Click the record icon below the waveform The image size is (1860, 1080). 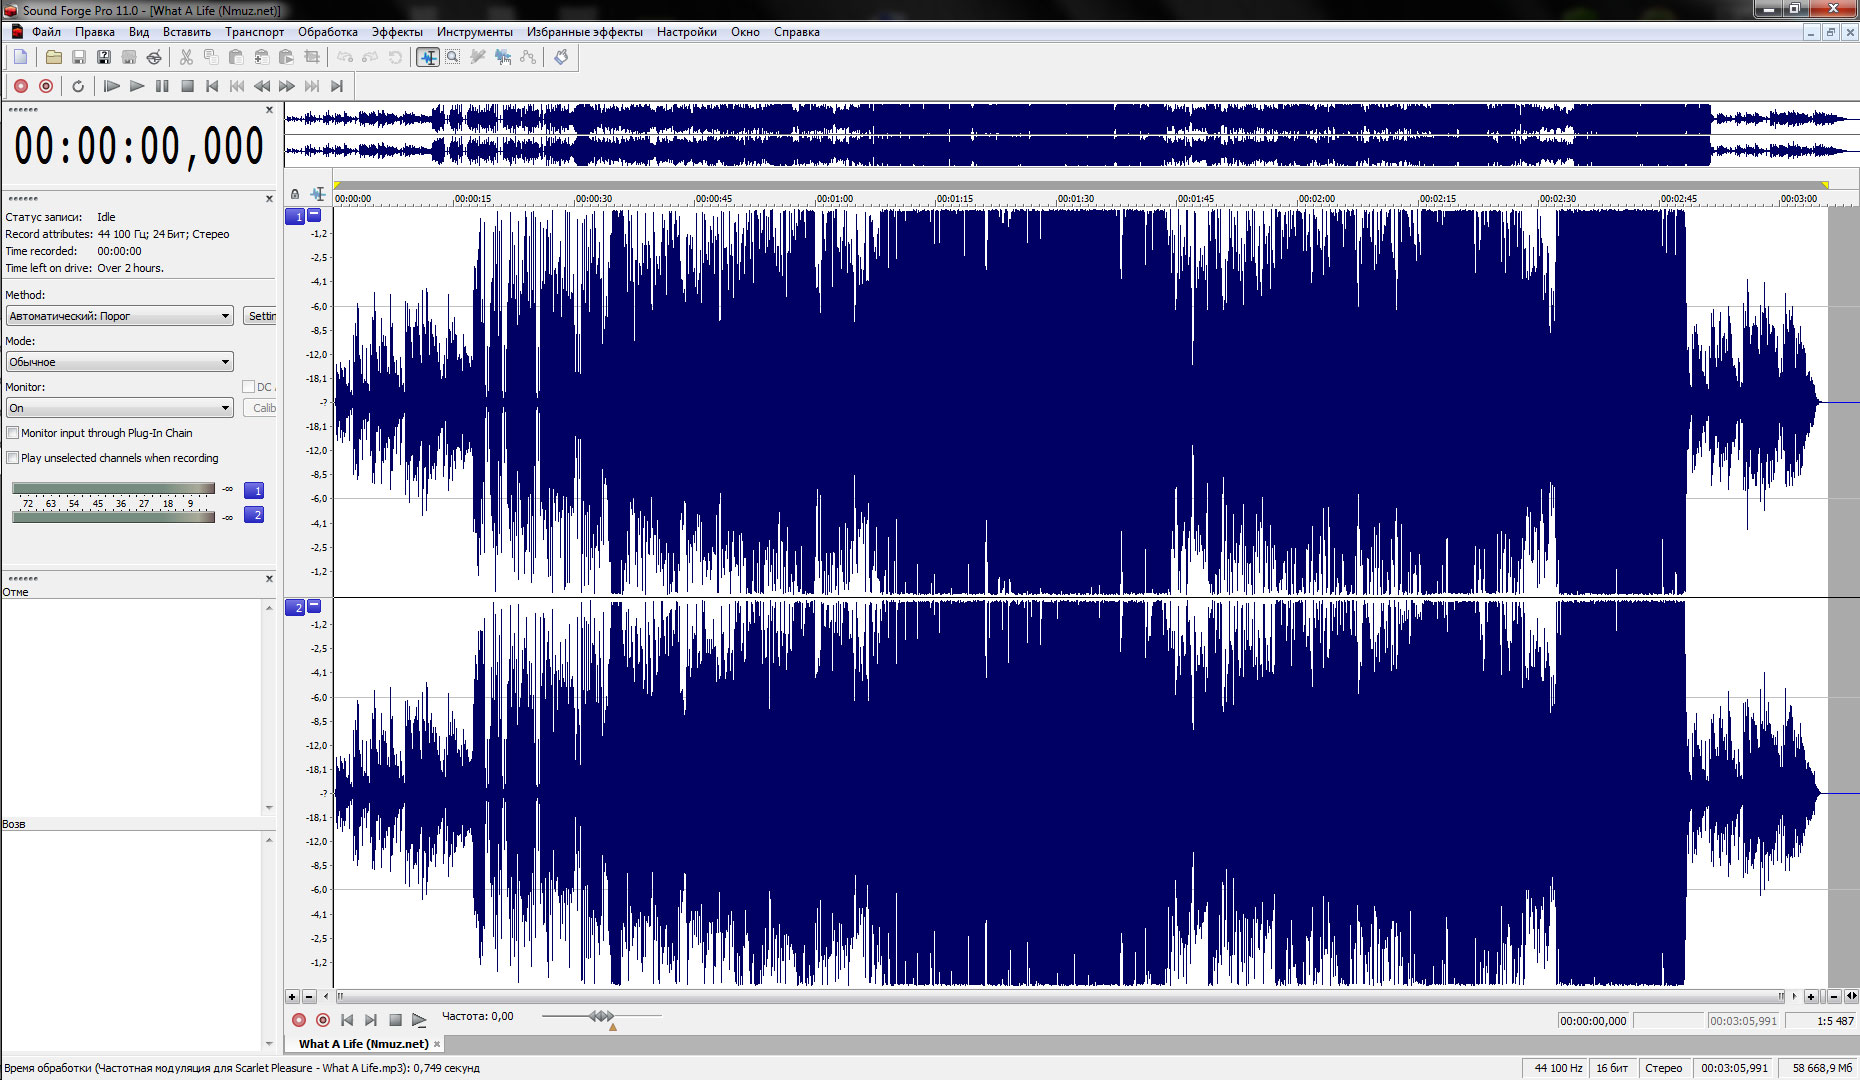pos(298,1020)
